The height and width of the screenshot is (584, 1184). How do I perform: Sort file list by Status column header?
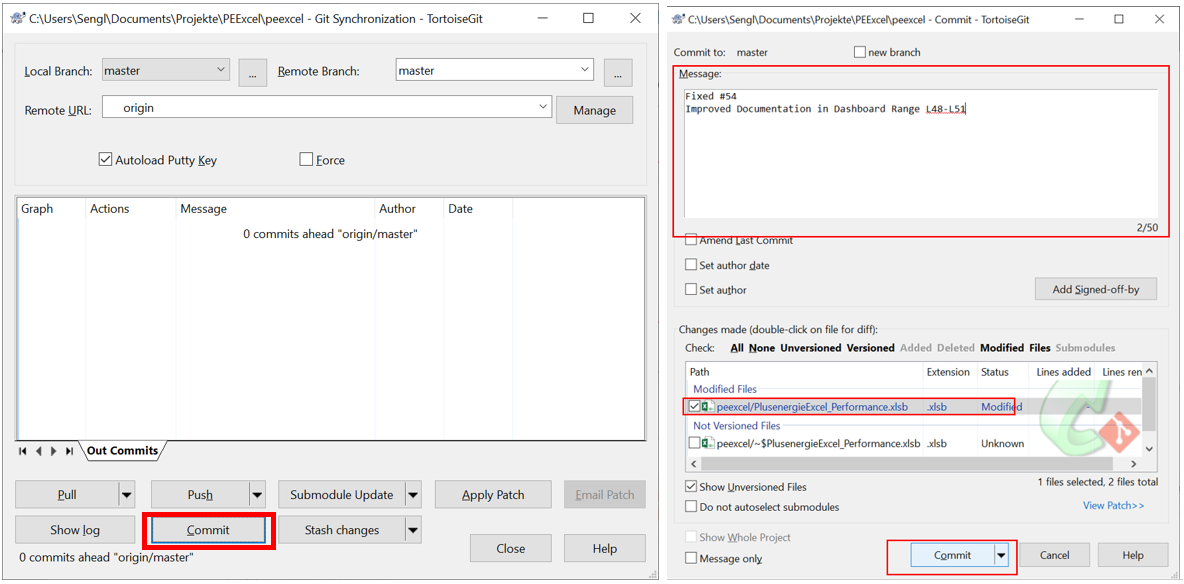(x=1002, y=372)
